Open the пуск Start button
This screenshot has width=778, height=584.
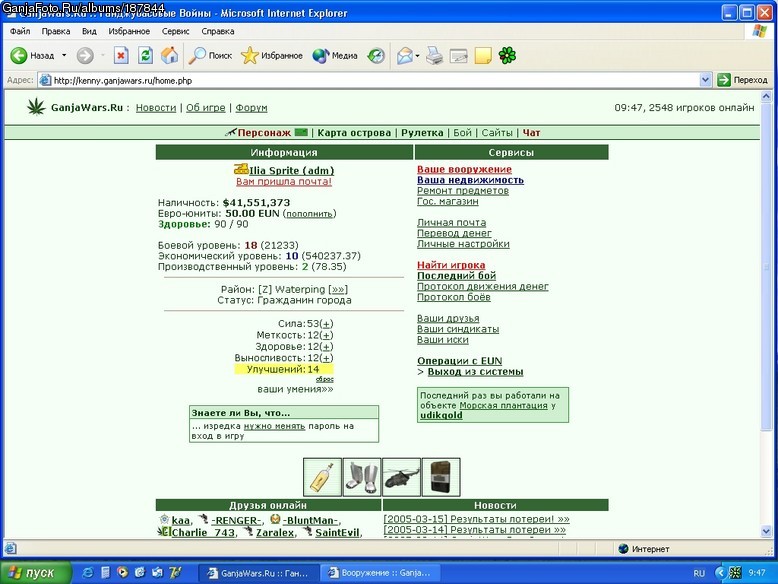(x=35, y=573)
